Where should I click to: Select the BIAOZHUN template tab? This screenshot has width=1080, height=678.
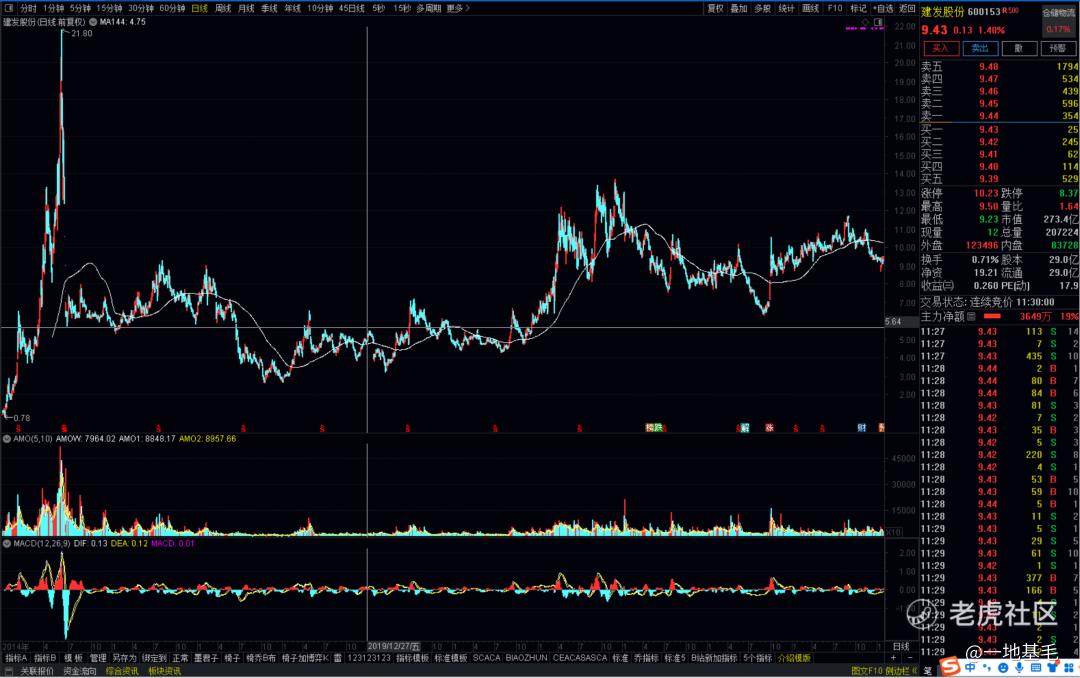pyautogui.click(x=527, y=658)
